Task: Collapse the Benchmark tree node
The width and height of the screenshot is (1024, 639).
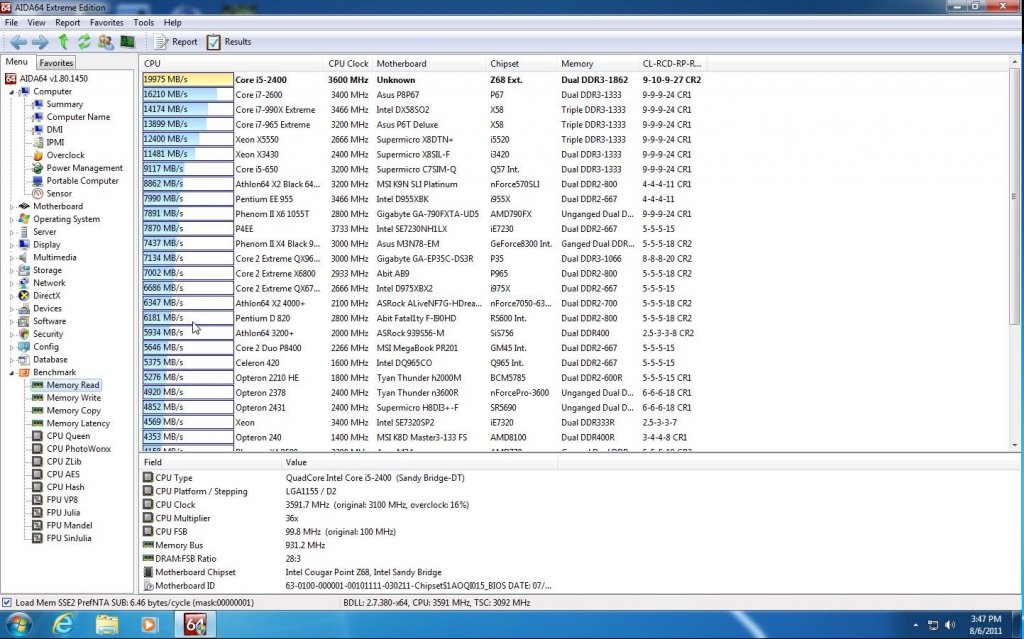Action: tap(12, 372)
